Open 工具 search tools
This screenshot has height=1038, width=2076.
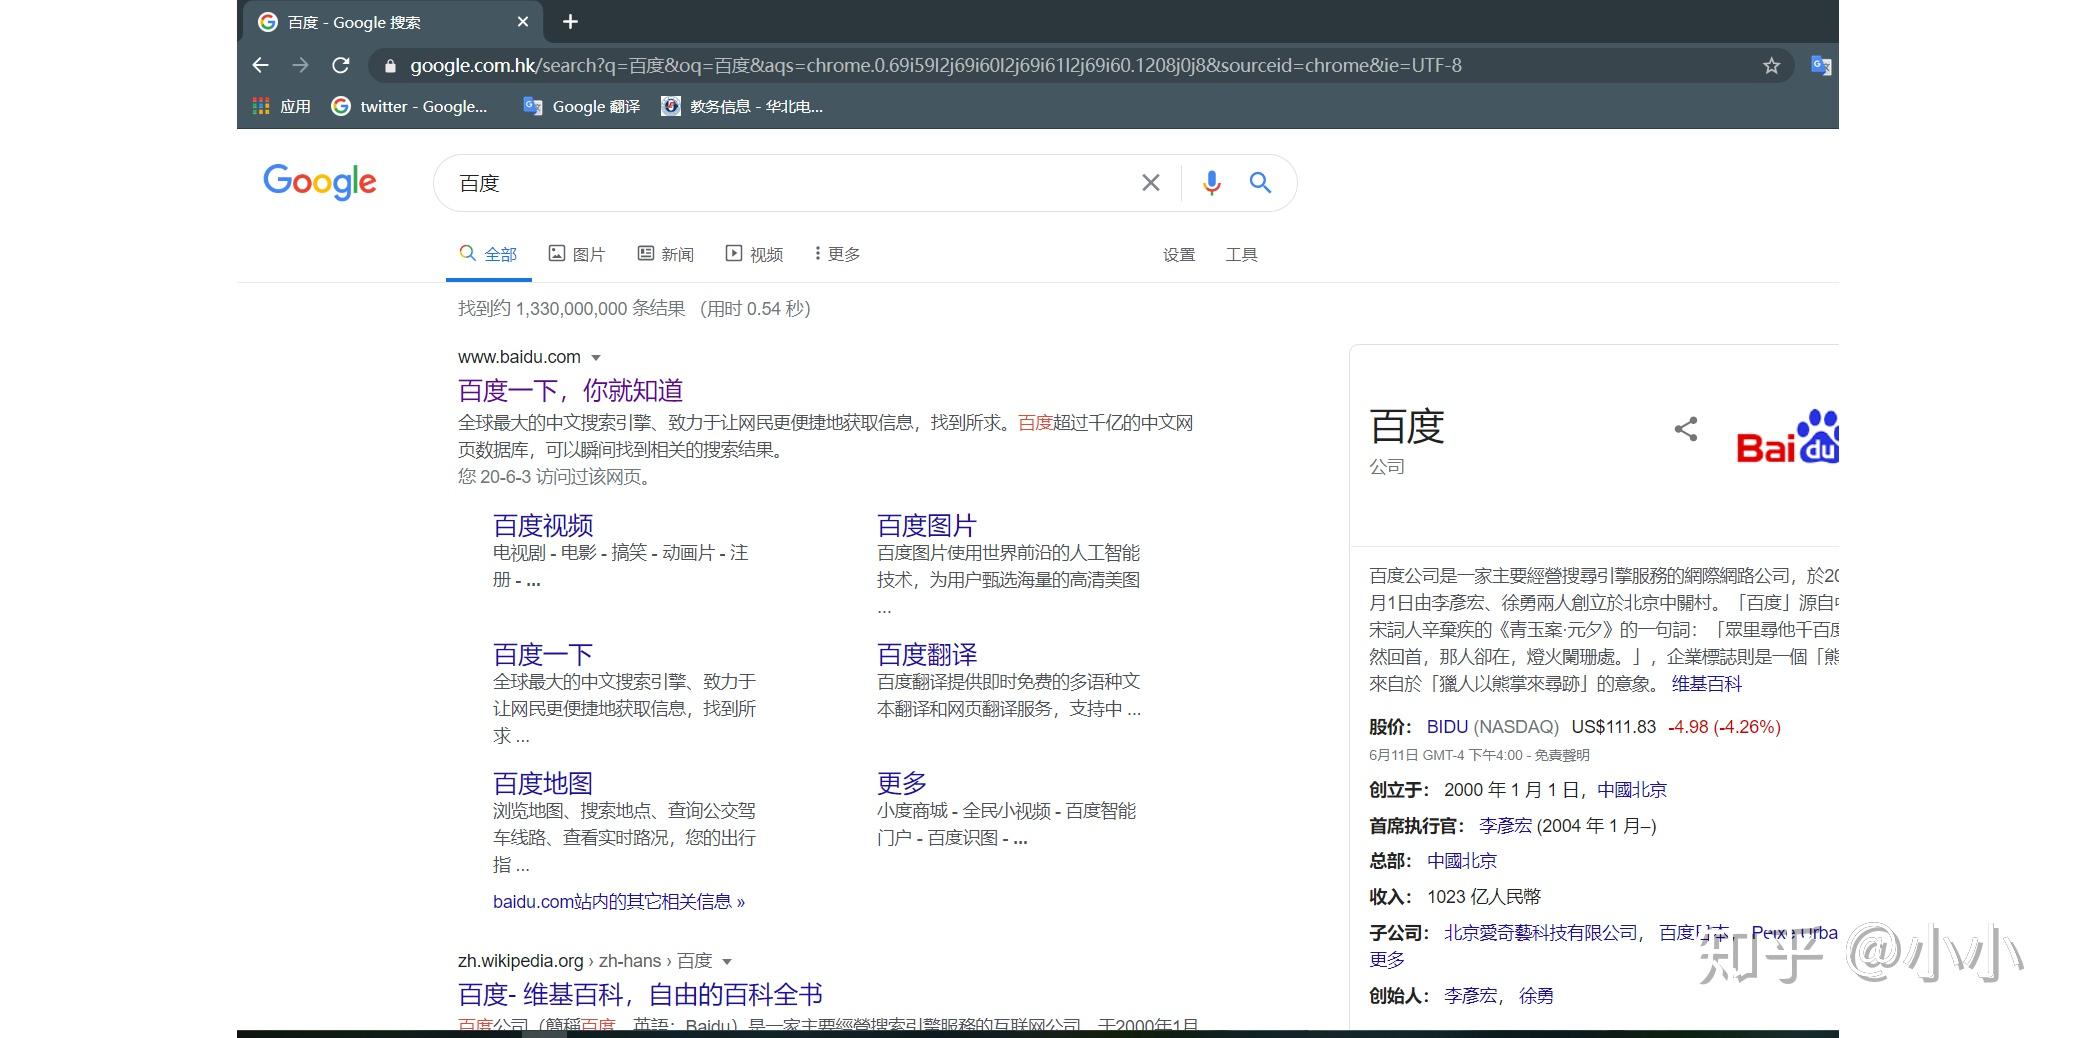point(1241,255)
